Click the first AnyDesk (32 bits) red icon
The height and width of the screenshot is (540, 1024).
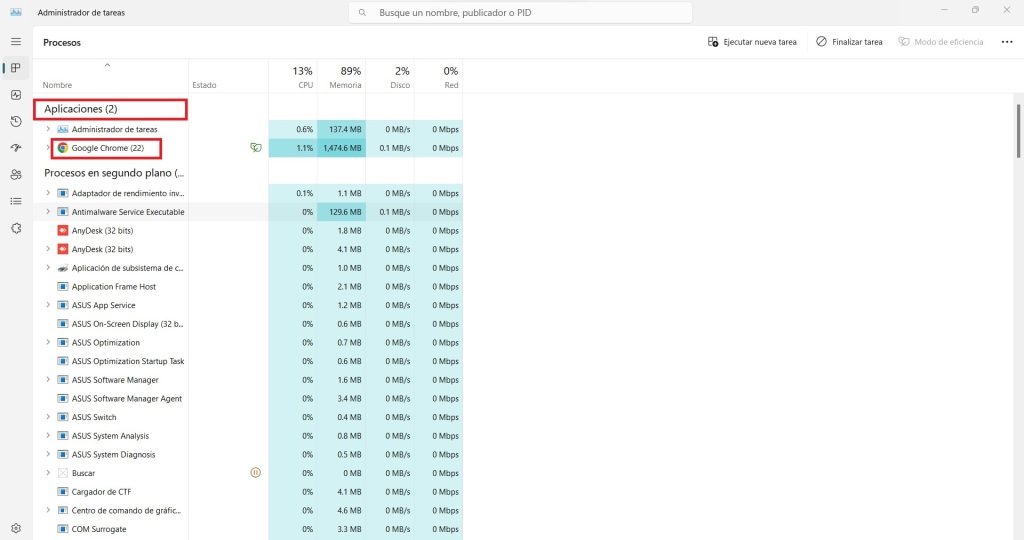63,230
